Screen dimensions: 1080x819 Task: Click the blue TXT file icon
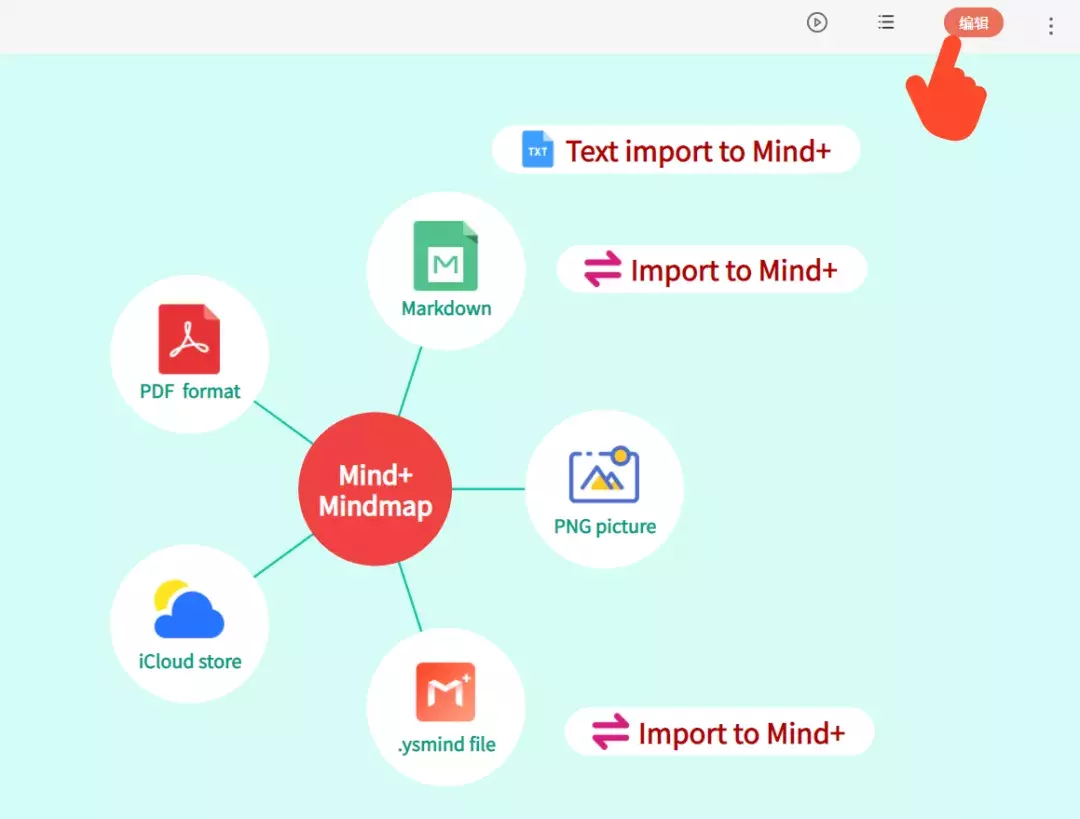click(x=537, y=150)
